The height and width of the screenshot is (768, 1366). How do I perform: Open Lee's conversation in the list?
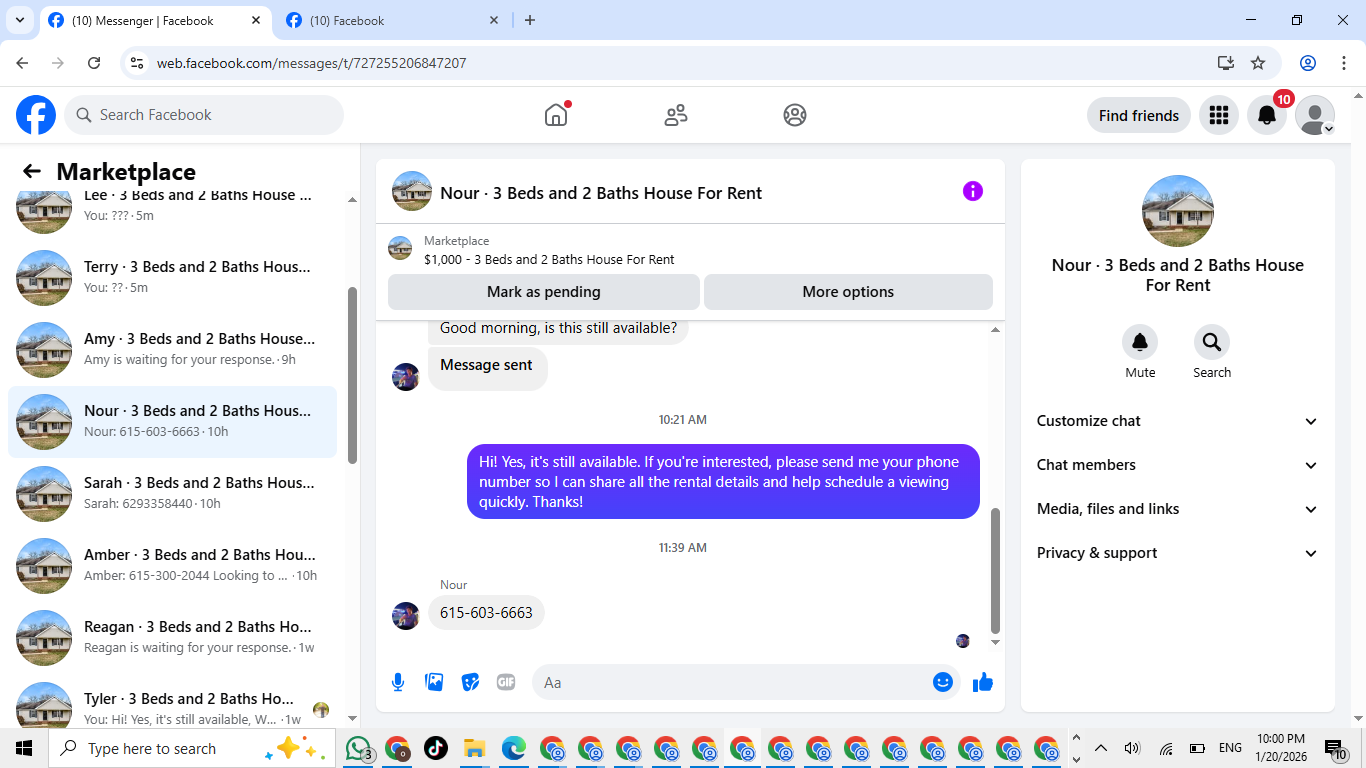[172, 205]
